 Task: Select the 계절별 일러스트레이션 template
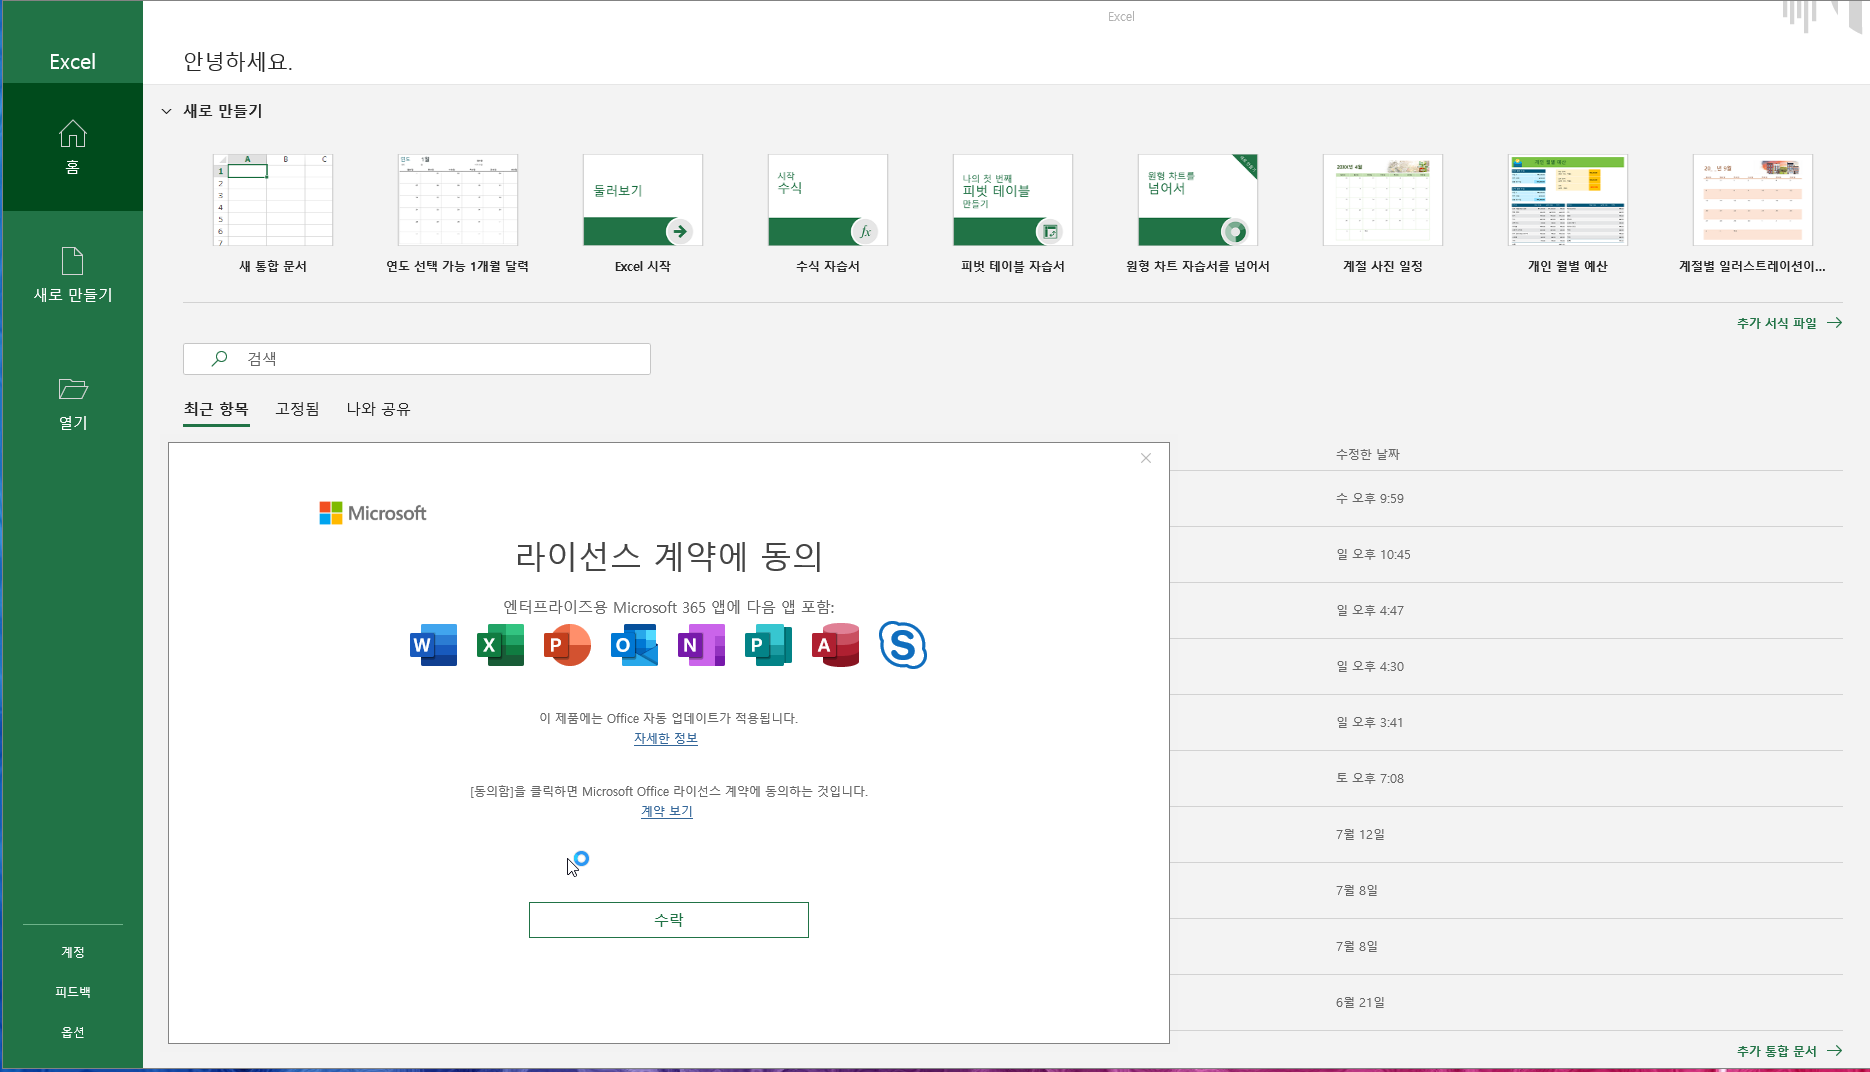[x=1753, y=214]
